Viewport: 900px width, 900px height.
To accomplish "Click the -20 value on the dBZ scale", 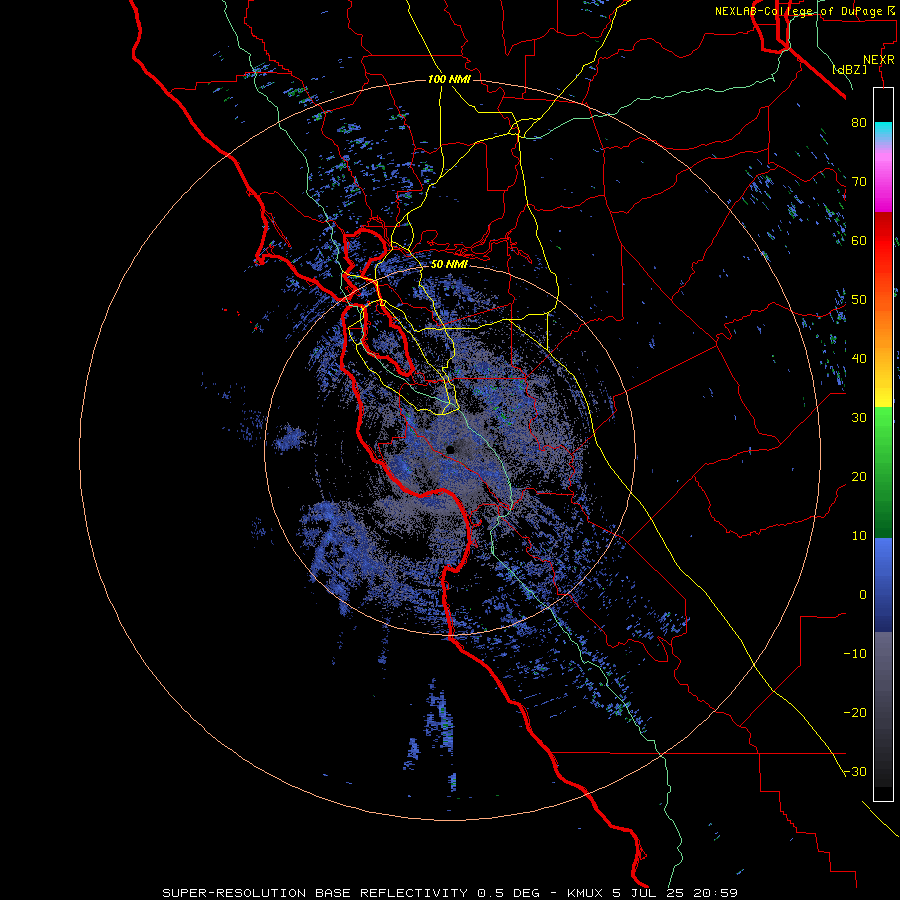I will coord(855,712).
